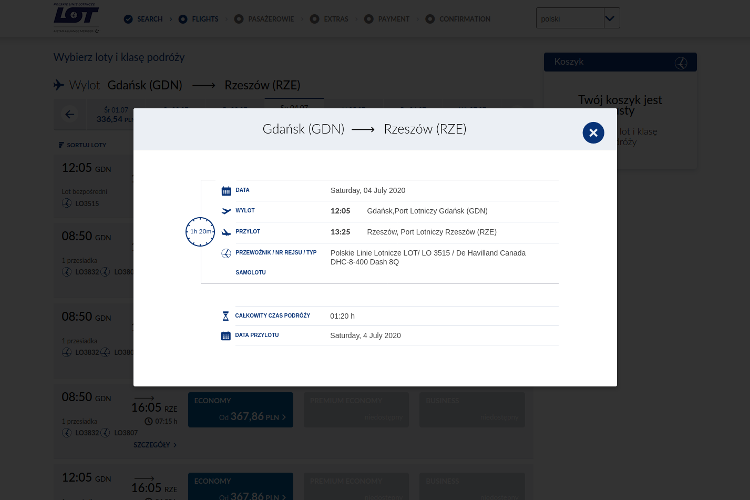The width and height of the screenshot is (750, 500).
Task: Click the disabled BUSINESS fare box beside 367,86 PLN
Action: coord(472,410)
